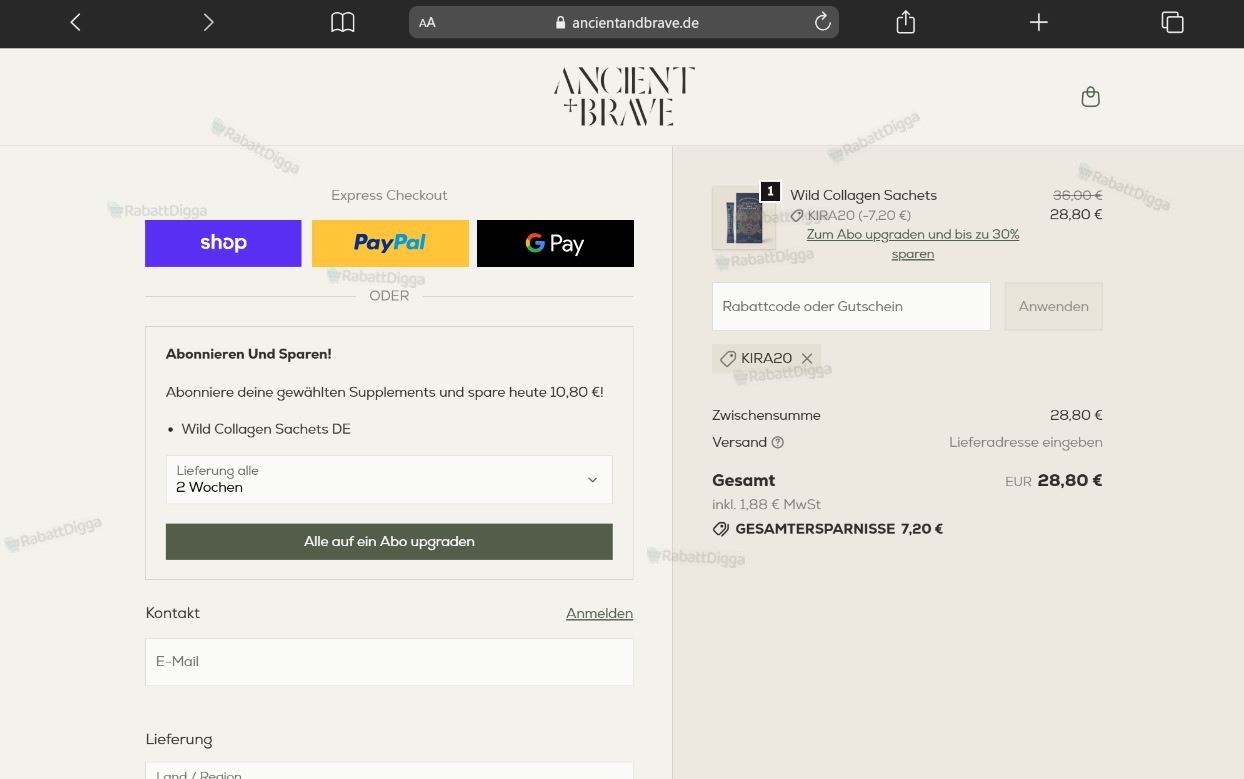
Task: Focus the Rabattcode oder Gutschein field
Action: [x=851, y=306]
